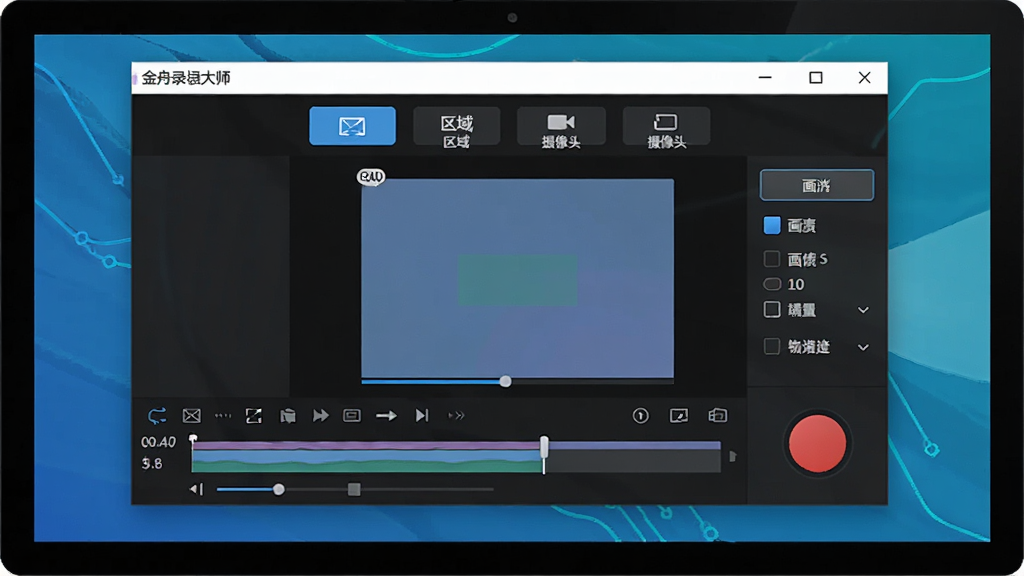Maximize the 金舟录屏大师 window
The image size is (1024, 576).
click(816, 78)
